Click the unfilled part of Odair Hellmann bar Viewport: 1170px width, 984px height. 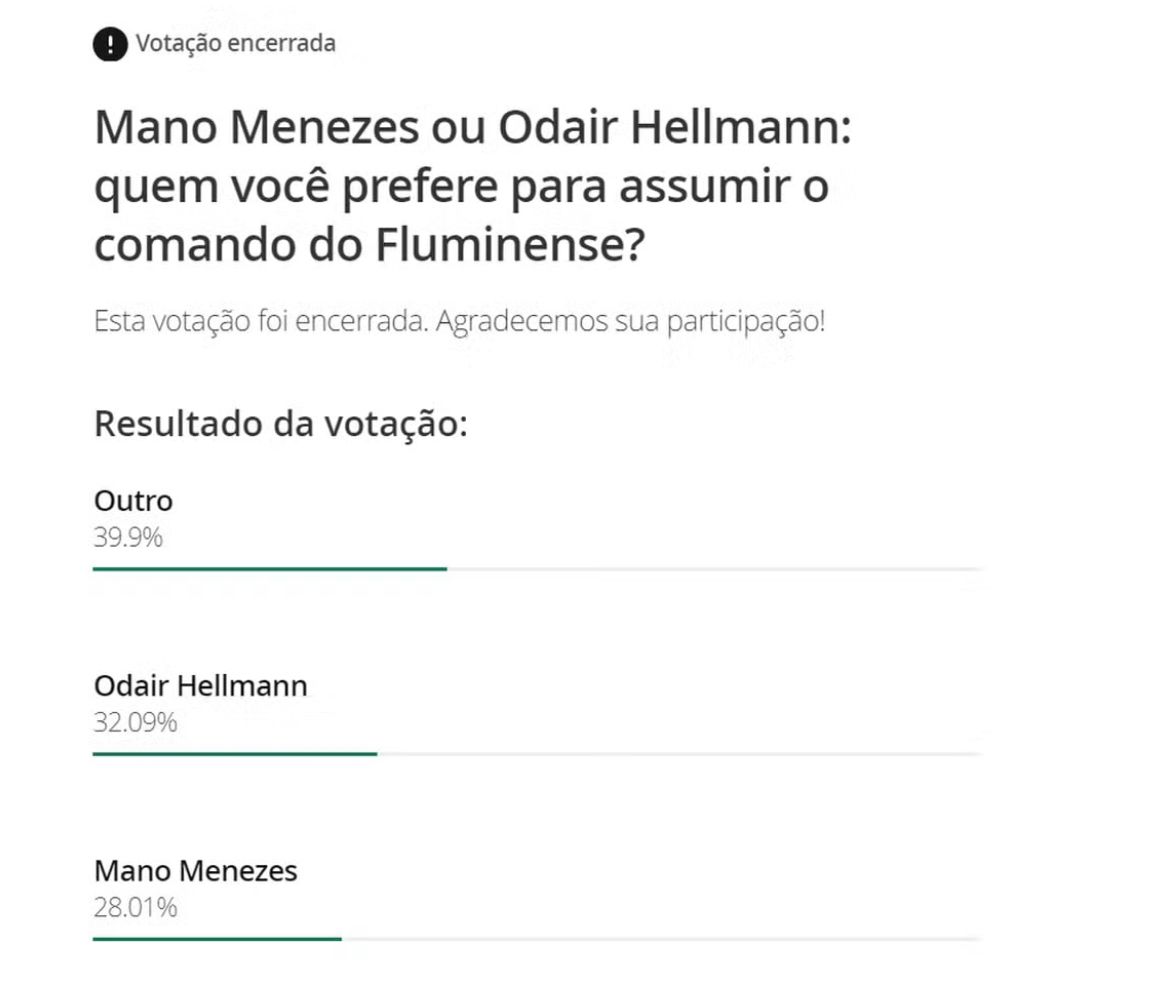(679, 753)
